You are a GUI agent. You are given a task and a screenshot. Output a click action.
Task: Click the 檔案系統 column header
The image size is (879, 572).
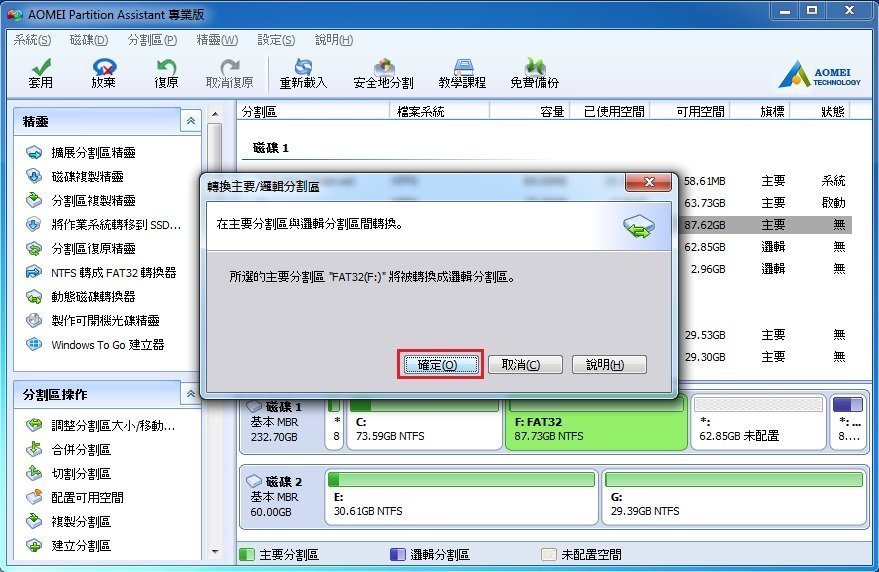(x=421, y=112)
